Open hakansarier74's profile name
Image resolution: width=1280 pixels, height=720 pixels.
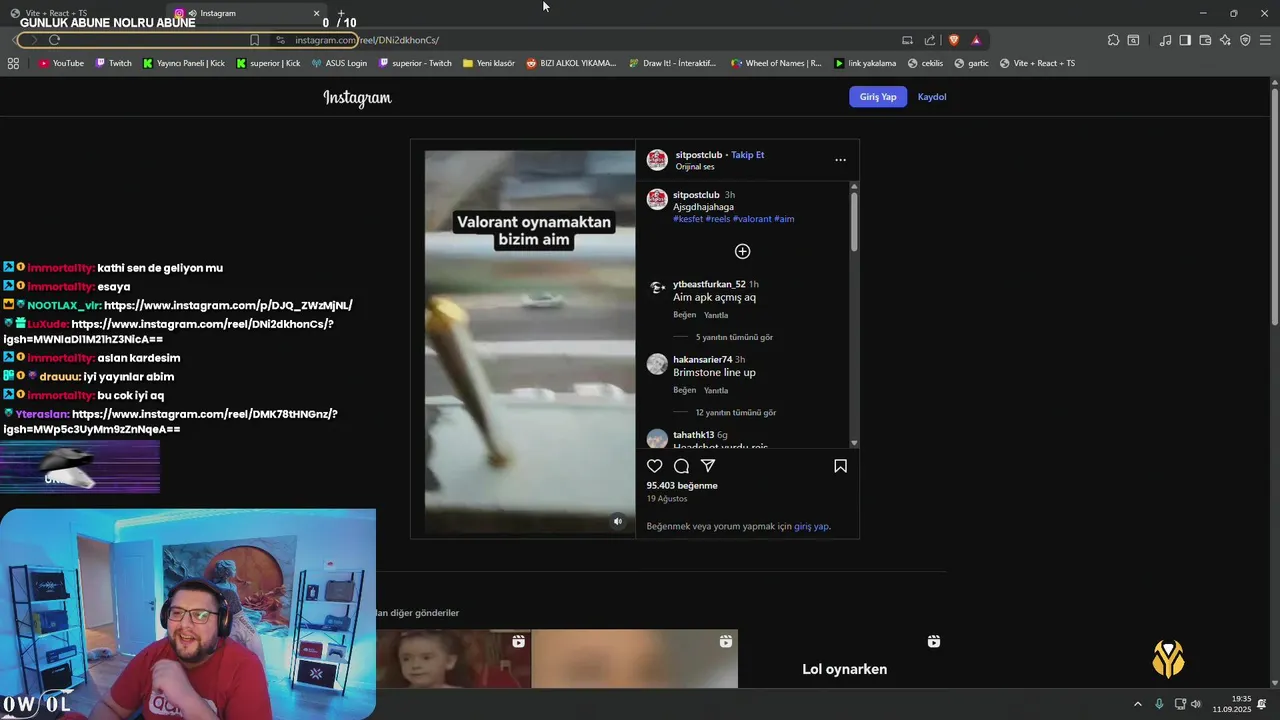703,359
